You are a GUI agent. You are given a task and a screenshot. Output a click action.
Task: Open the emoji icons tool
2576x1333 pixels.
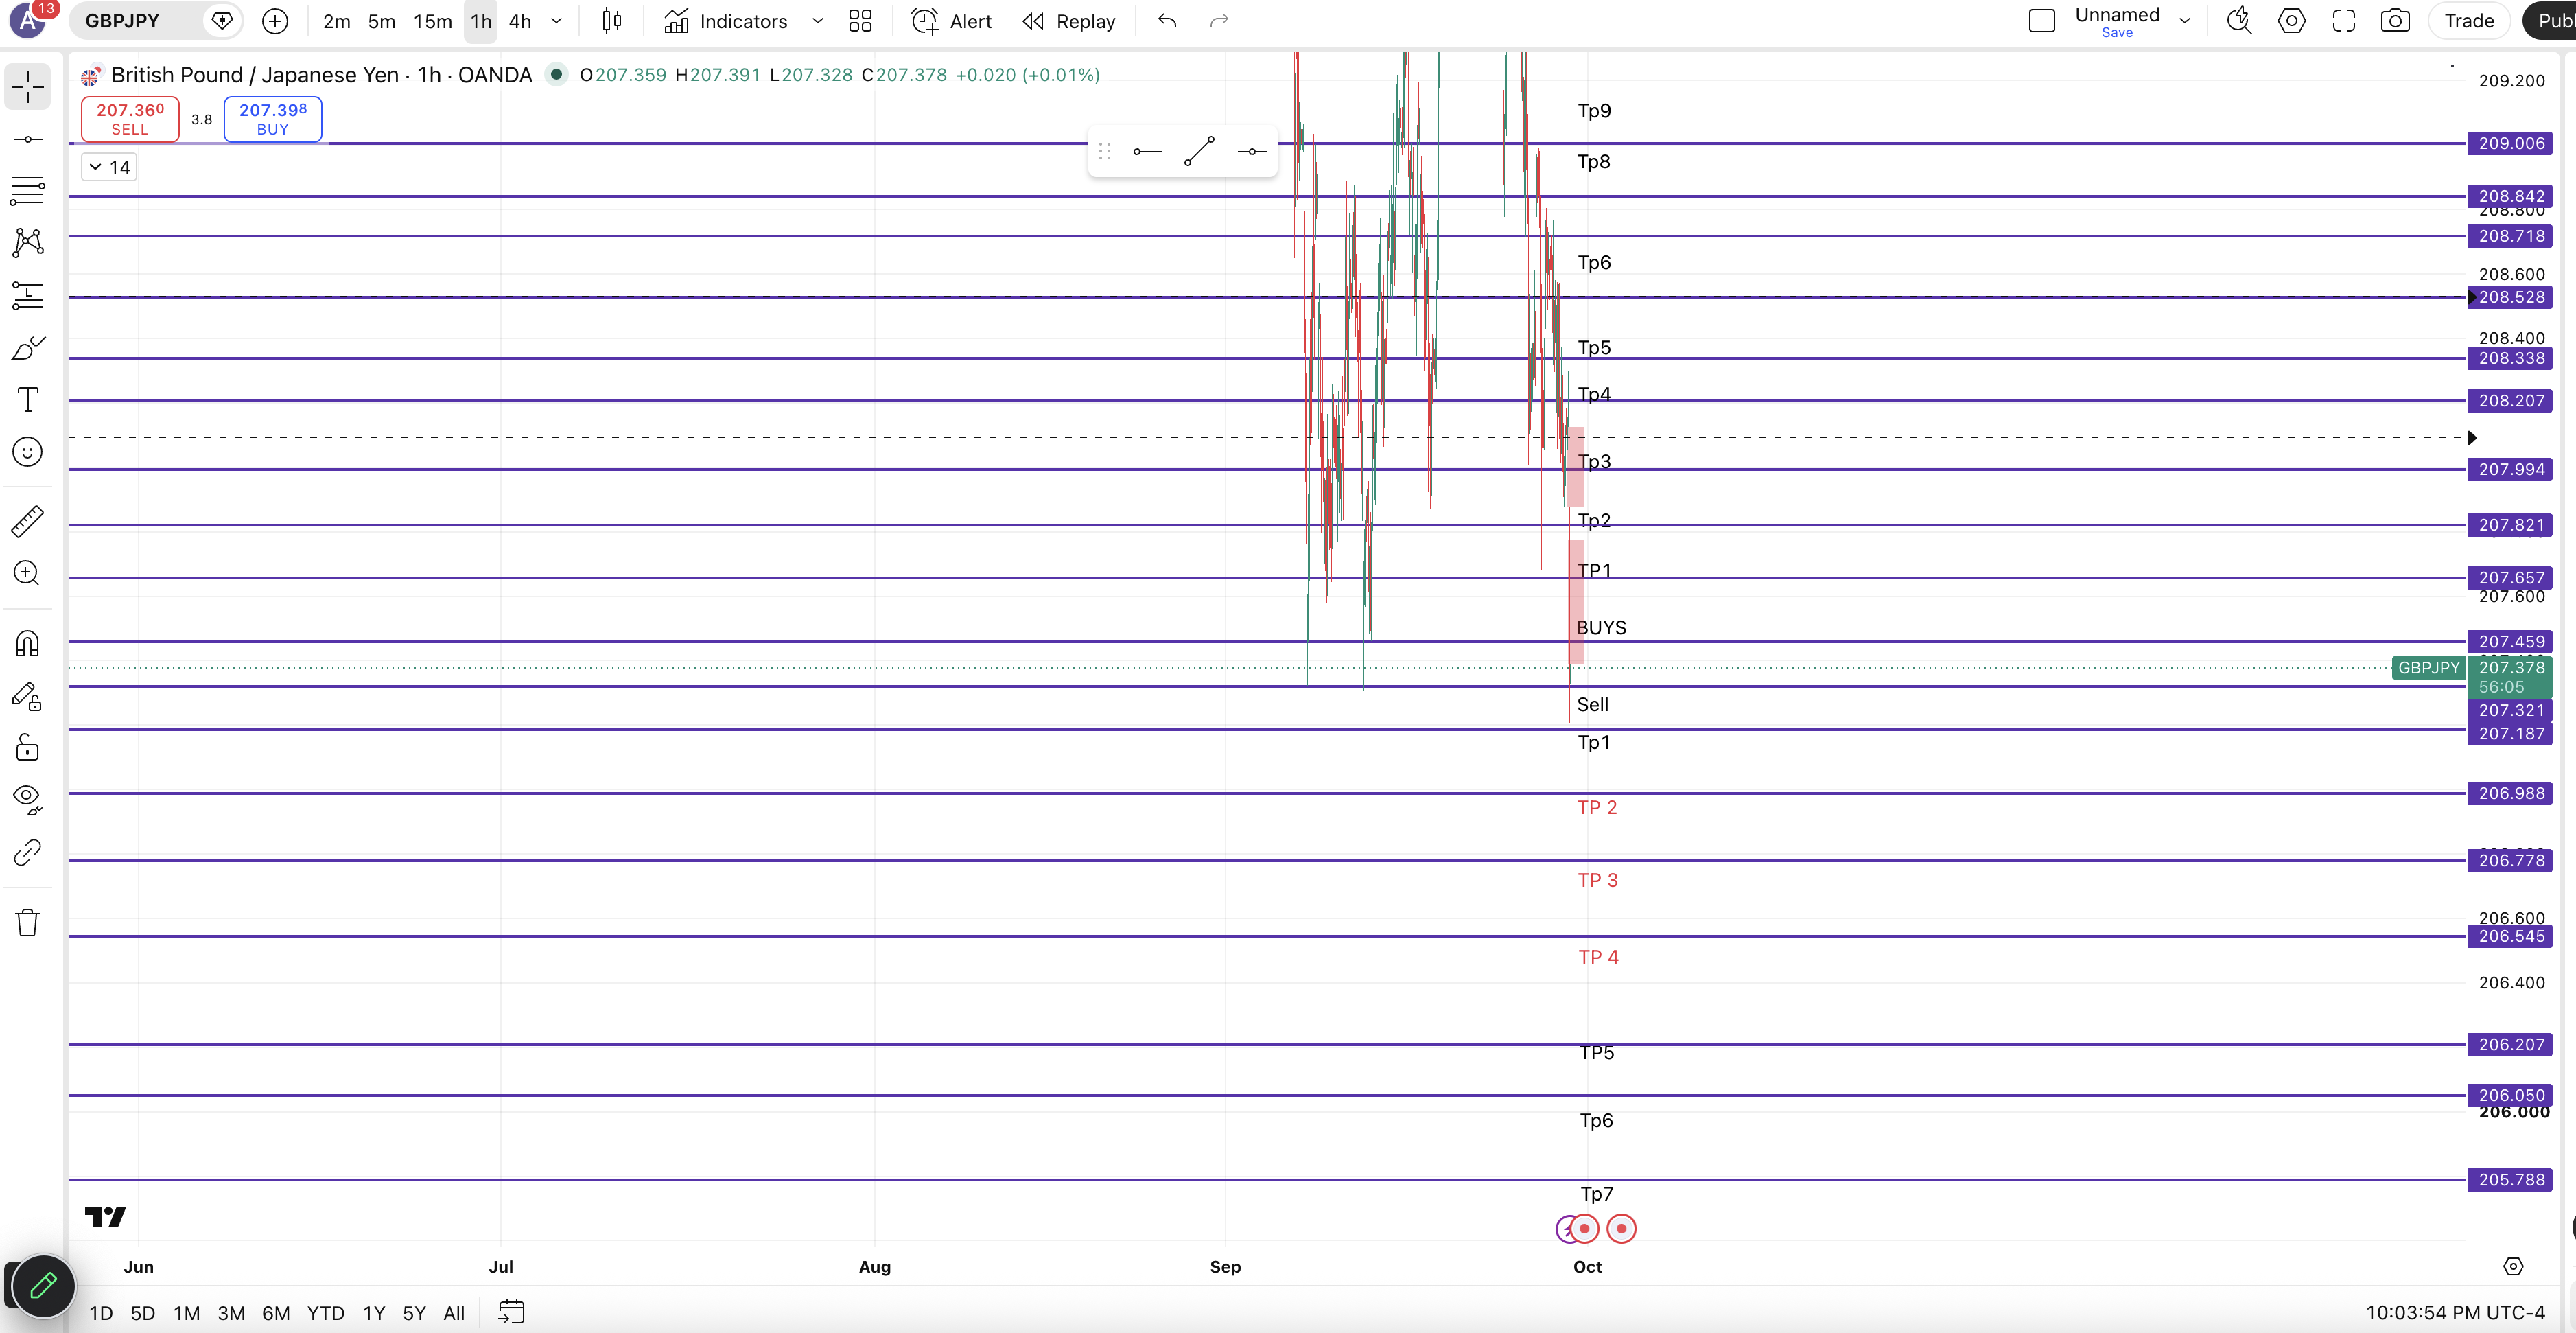(x=28, y=452)
